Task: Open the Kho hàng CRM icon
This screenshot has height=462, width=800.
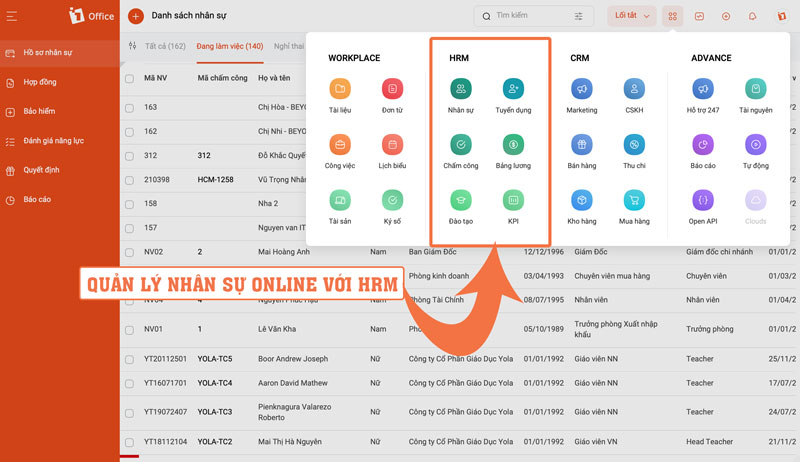Action: click(x=582, y=200)
